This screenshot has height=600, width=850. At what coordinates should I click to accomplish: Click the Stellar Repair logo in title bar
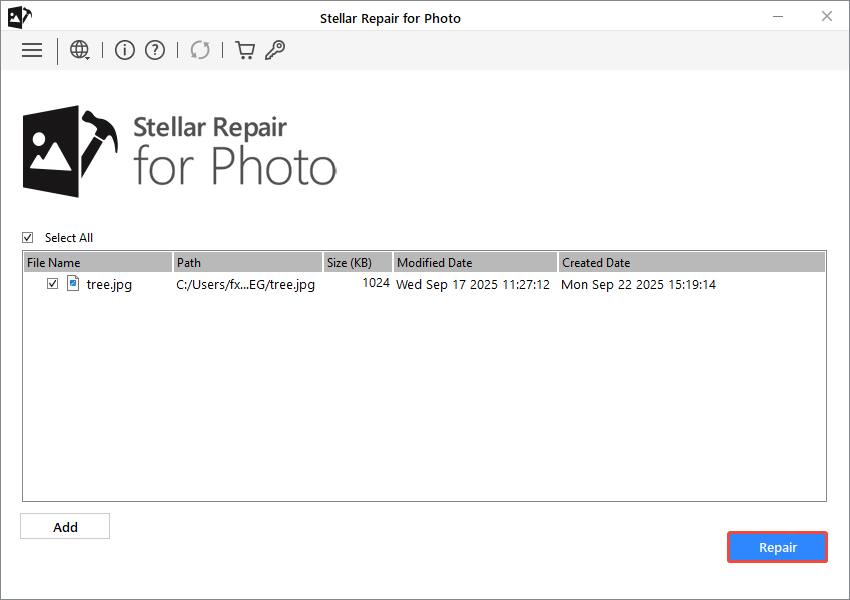click(x=18, y=17)
